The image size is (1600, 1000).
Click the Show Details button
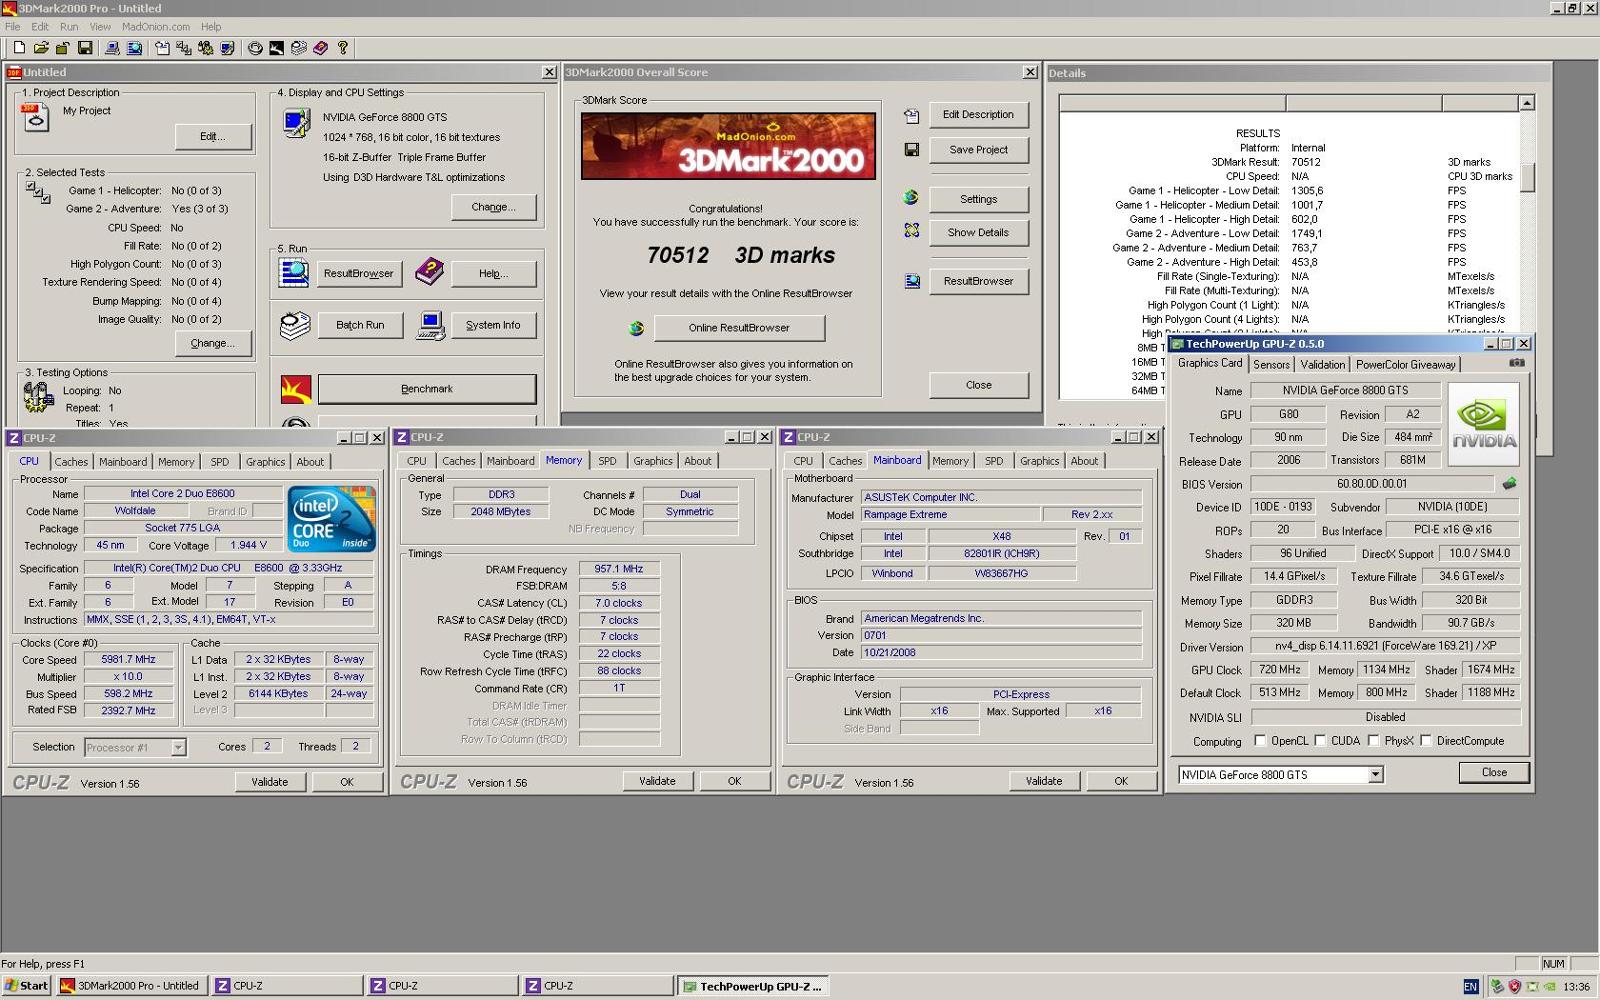point(978,232)
